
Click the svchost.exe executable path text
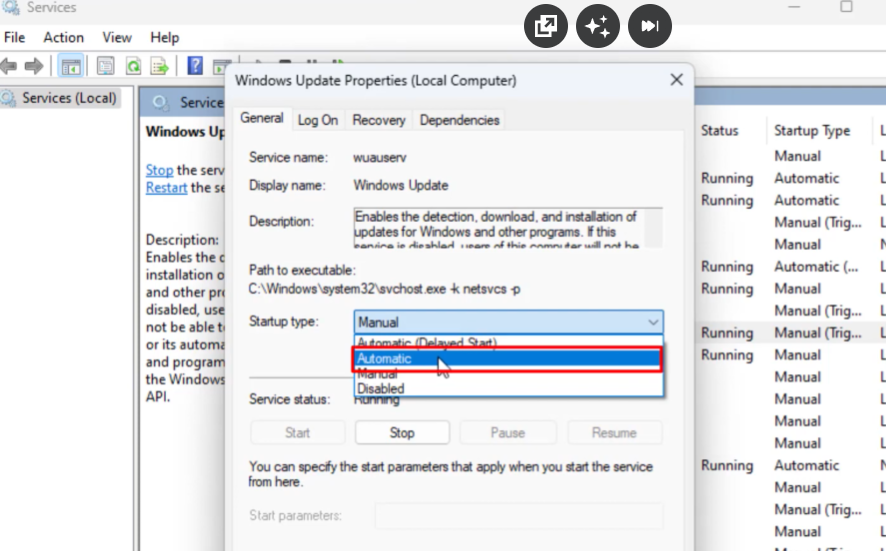point(384,289)
